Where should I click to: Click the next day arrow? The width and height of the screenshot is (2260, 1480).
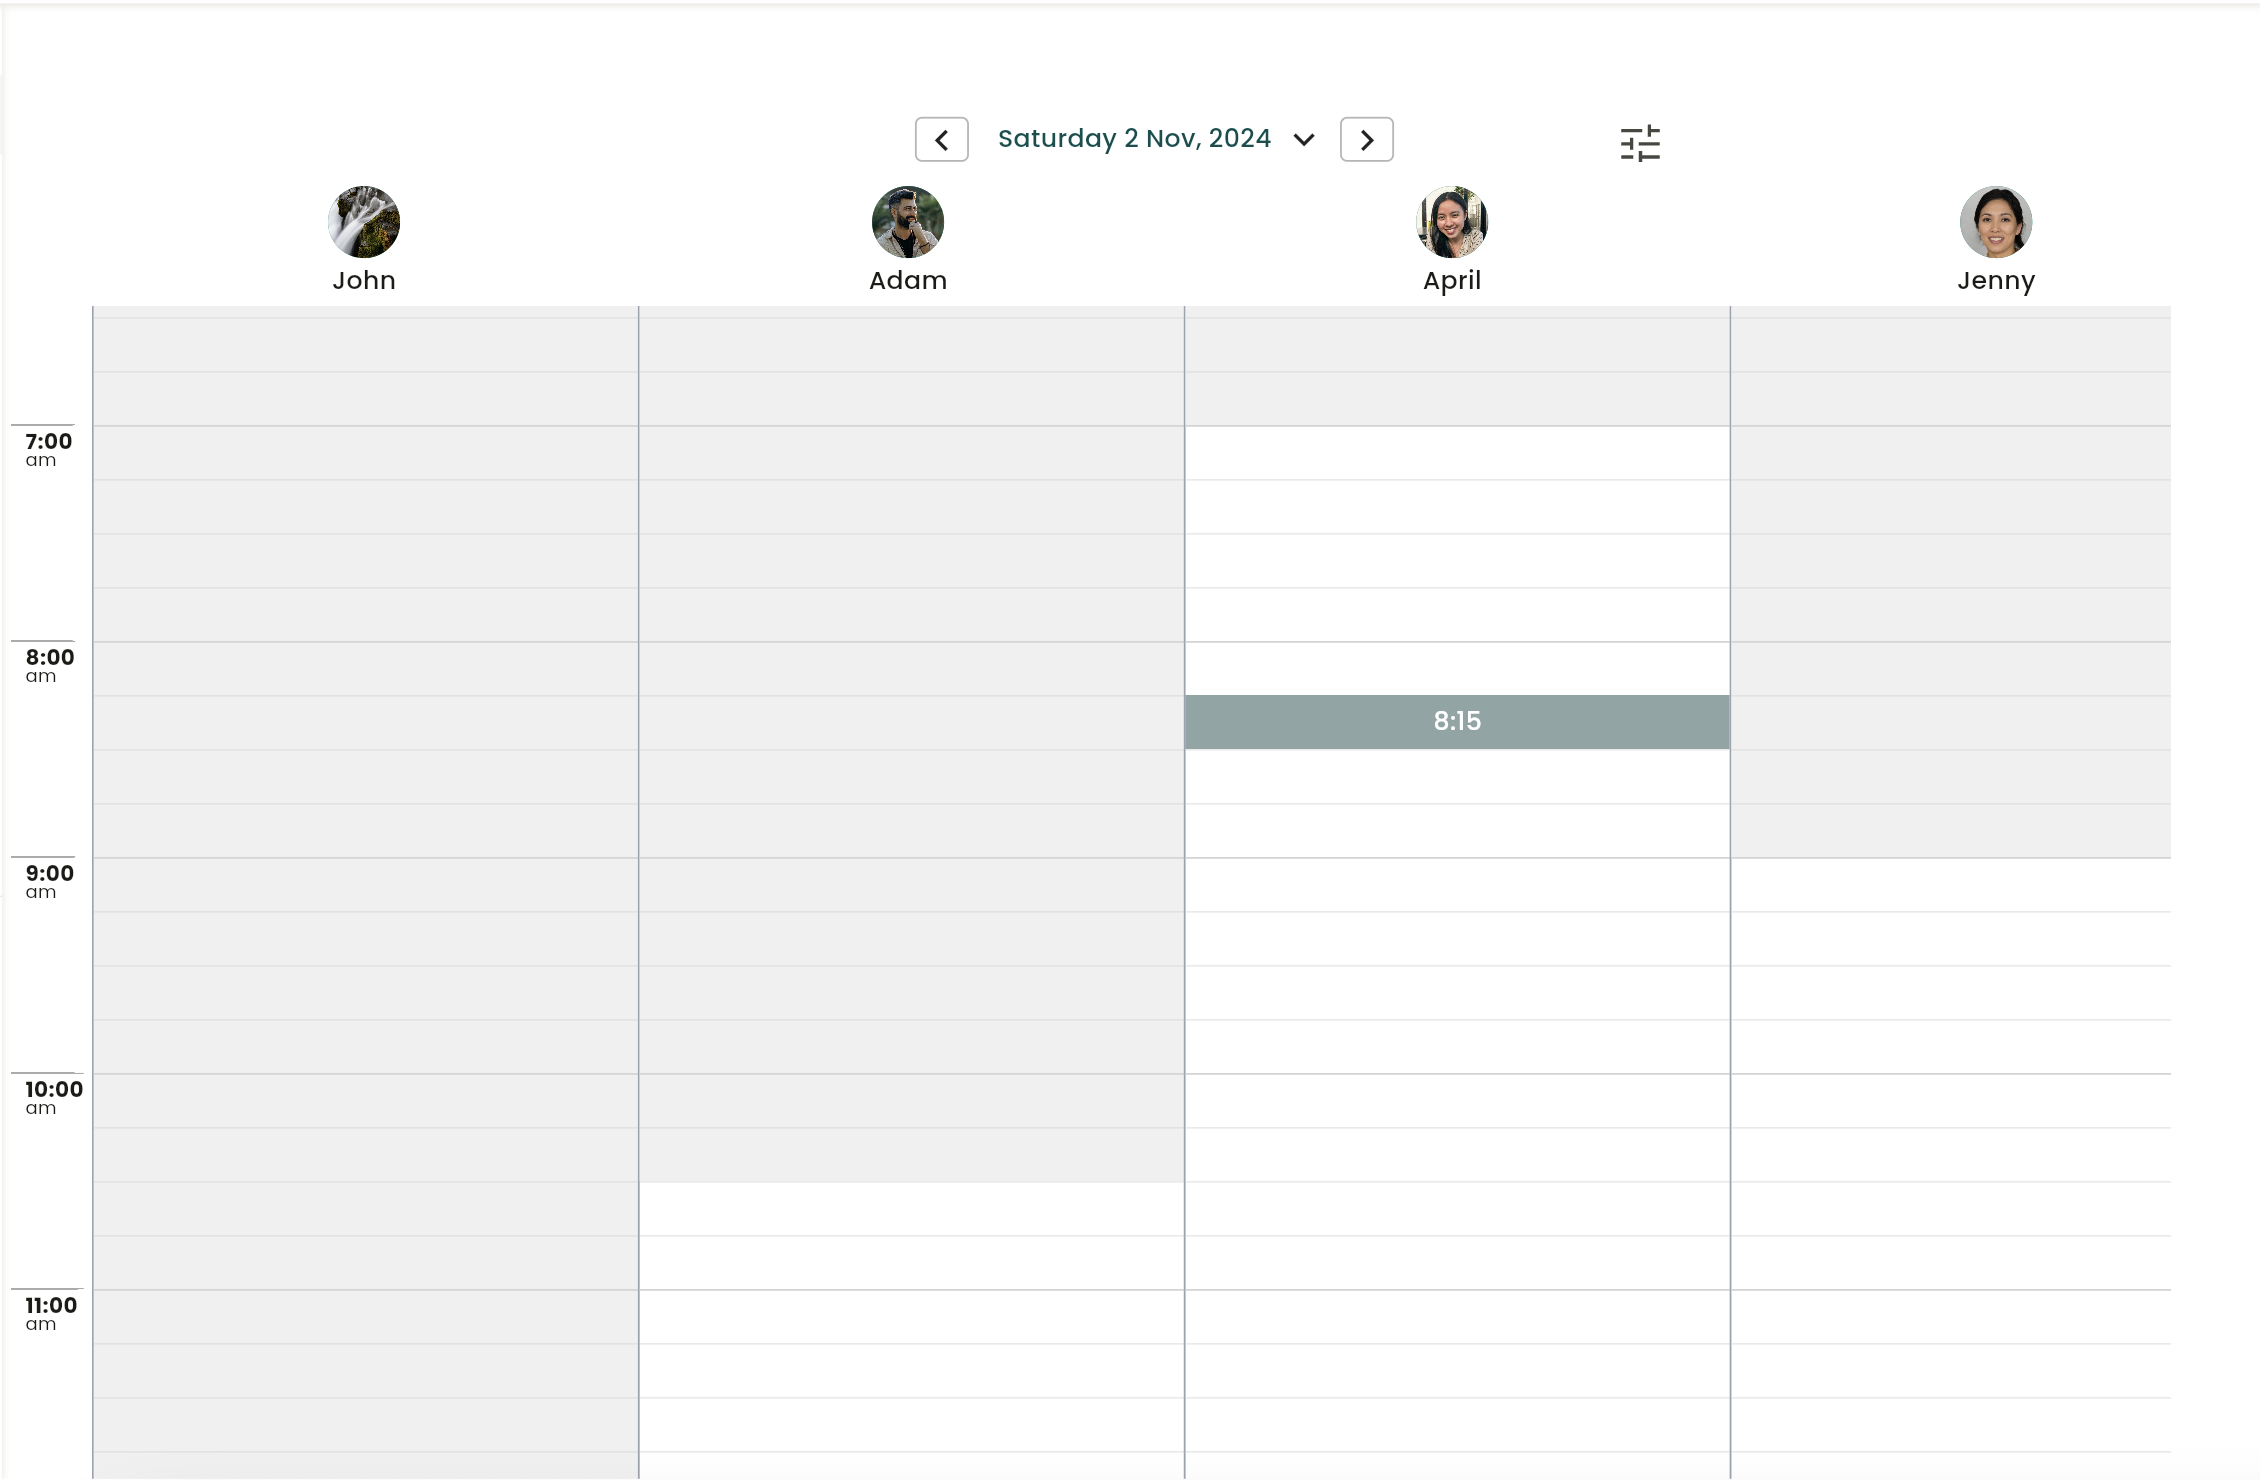(1366, 139)
